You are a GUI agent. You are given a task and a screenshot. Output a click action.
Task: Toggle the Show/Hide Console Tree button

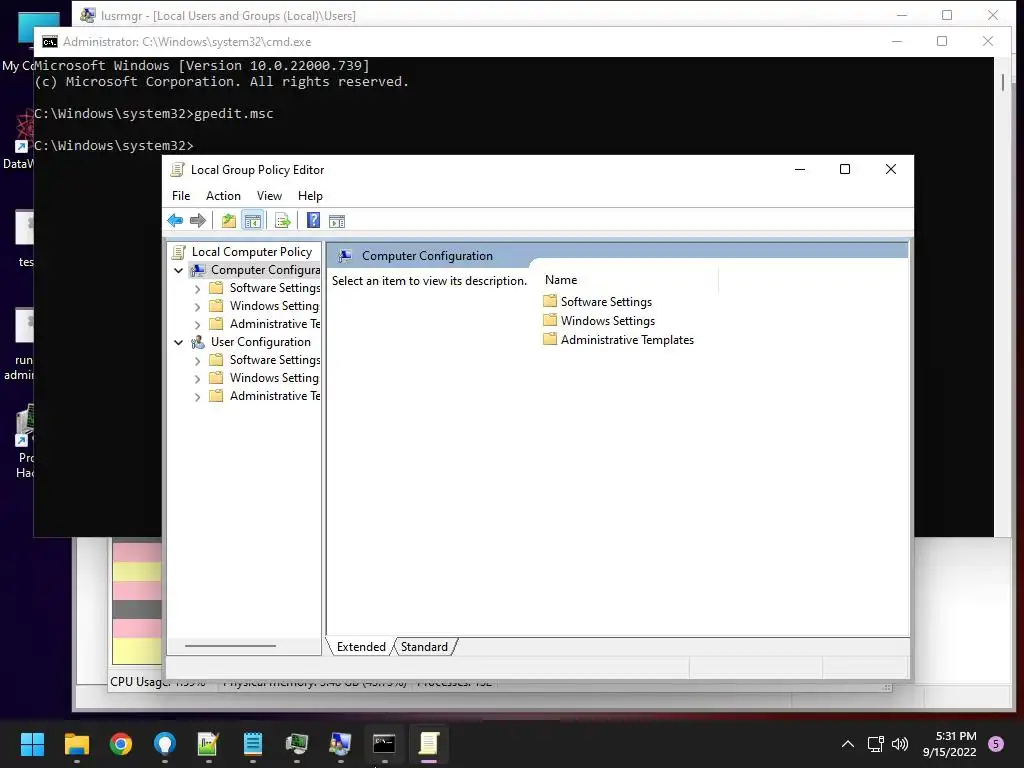coord(253,221)
